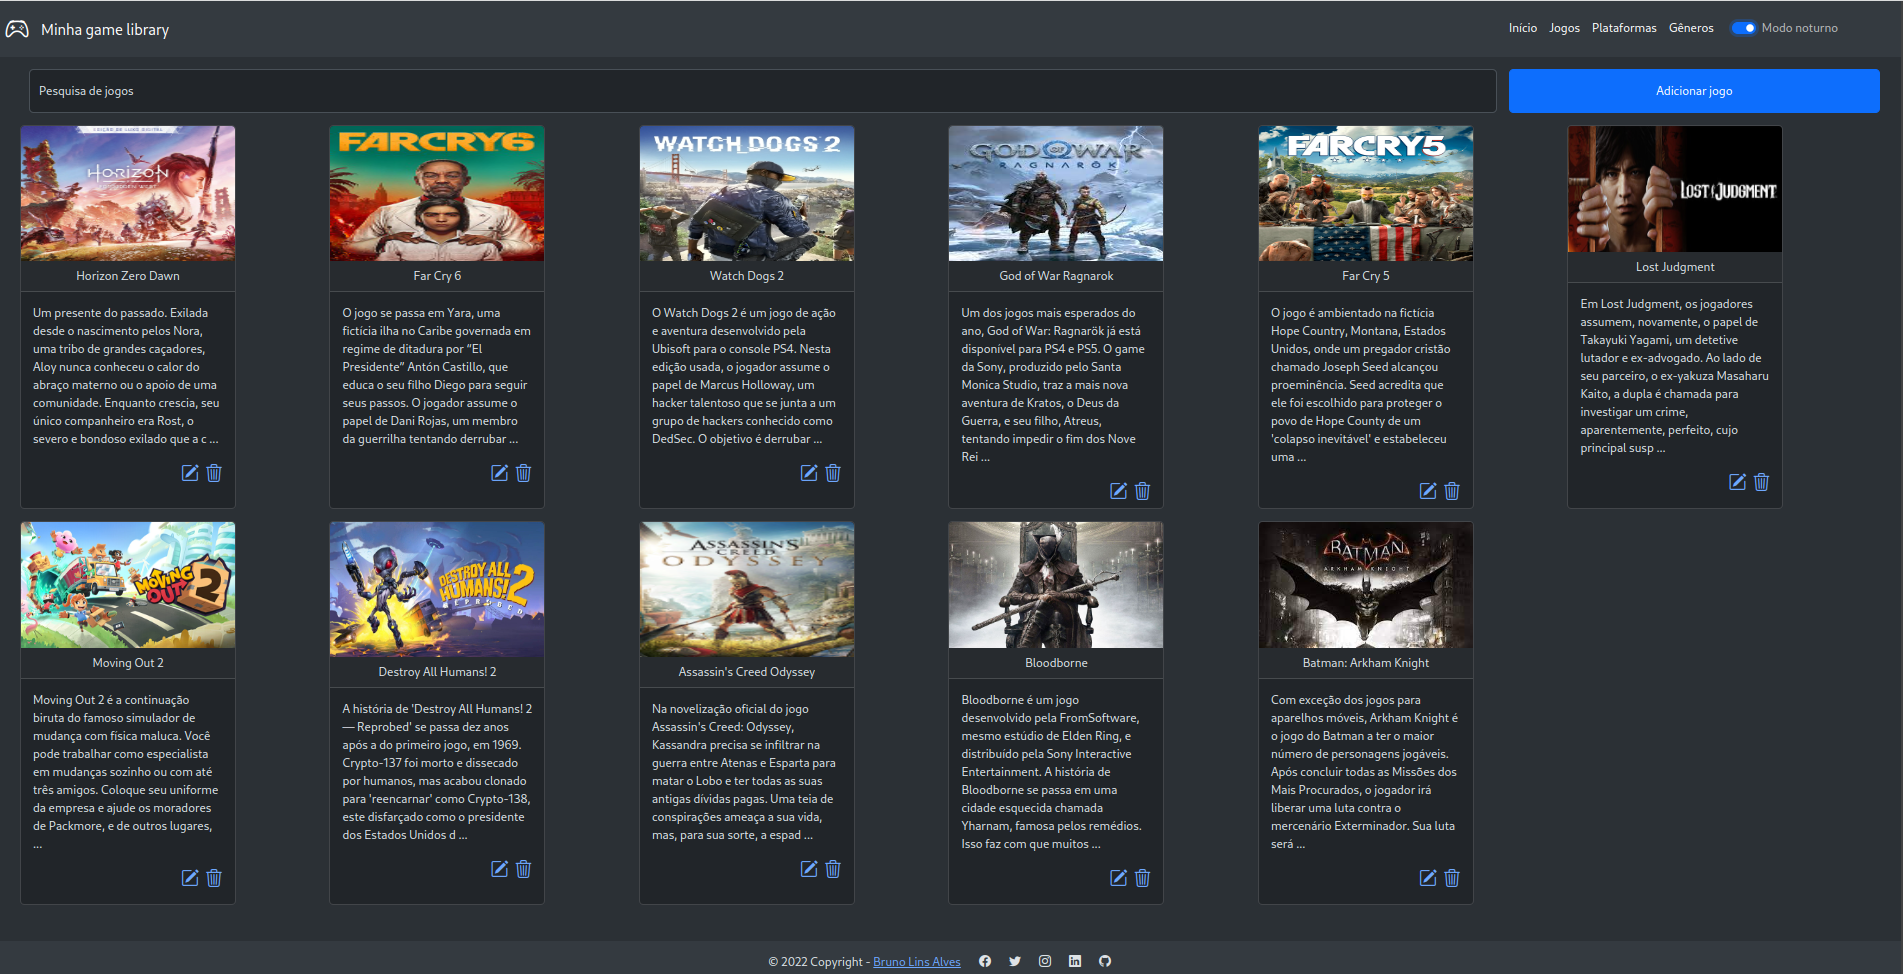Image resolution: width=1903 pixels, height=974 pixels.
Task: Open the Plataformas navigation item
Action: [x=1624, y=28]
